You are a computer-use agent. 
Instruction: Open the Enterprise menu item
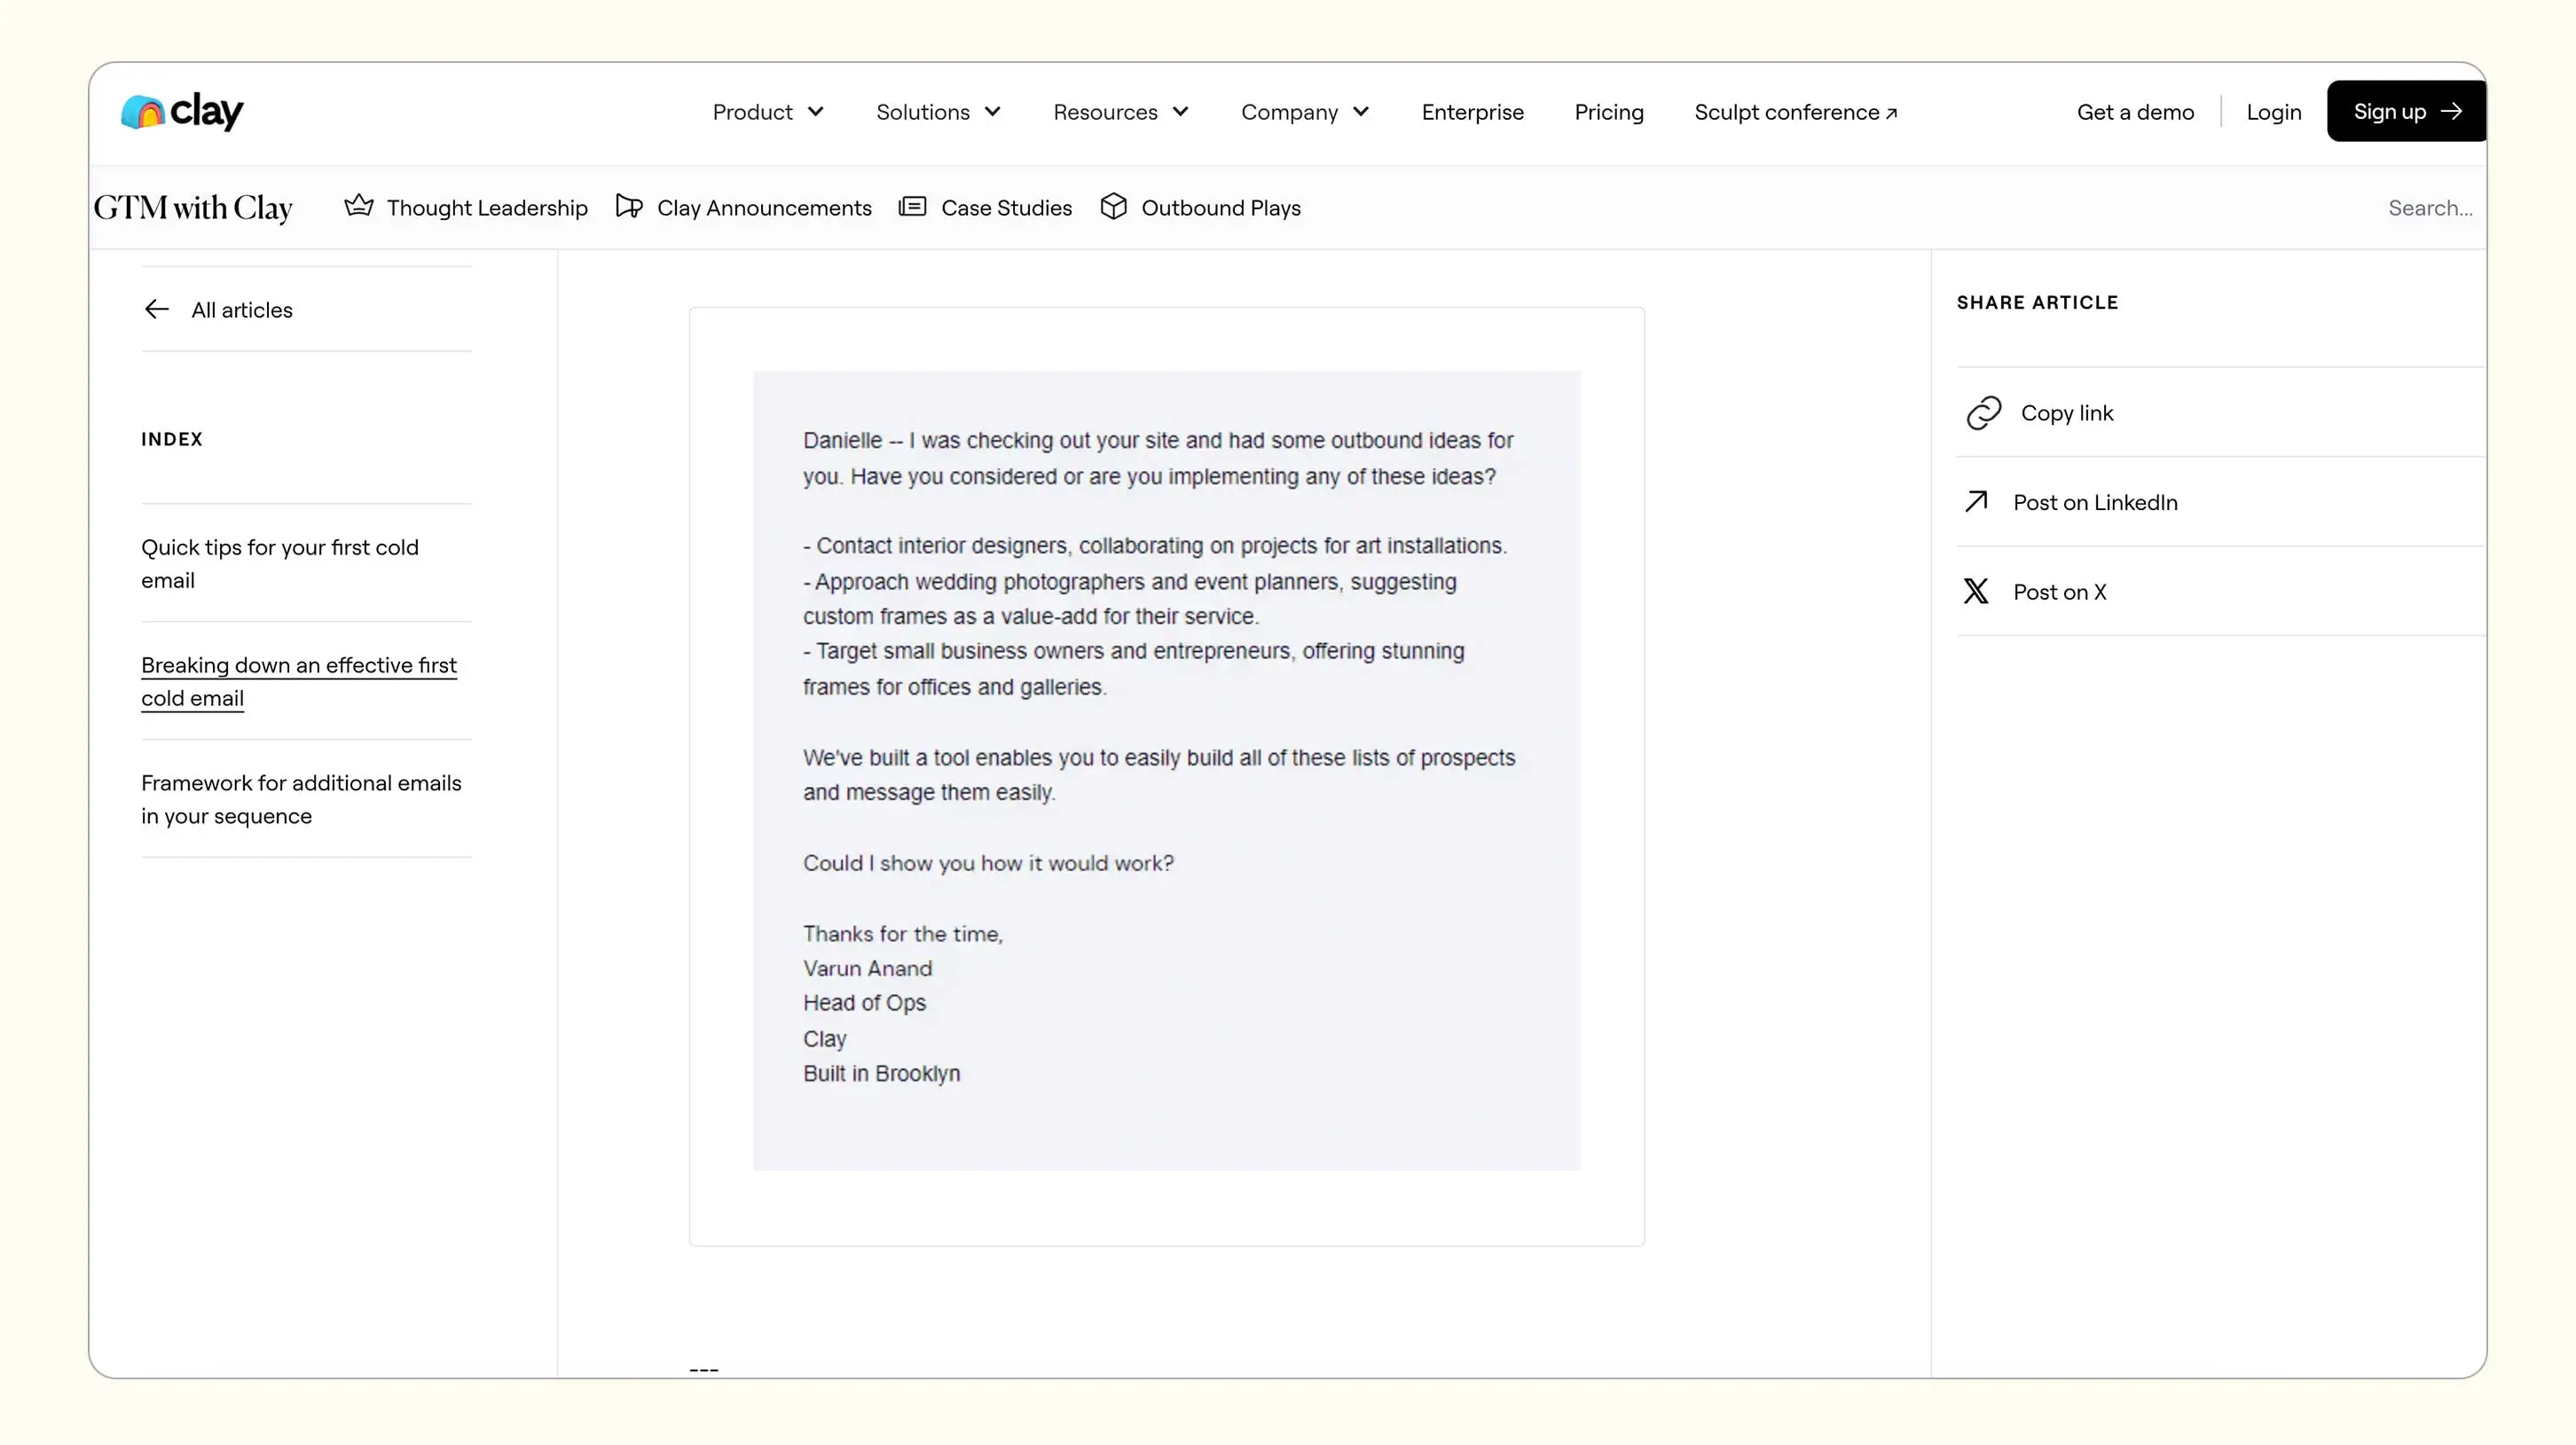(x=1472, y=112)
